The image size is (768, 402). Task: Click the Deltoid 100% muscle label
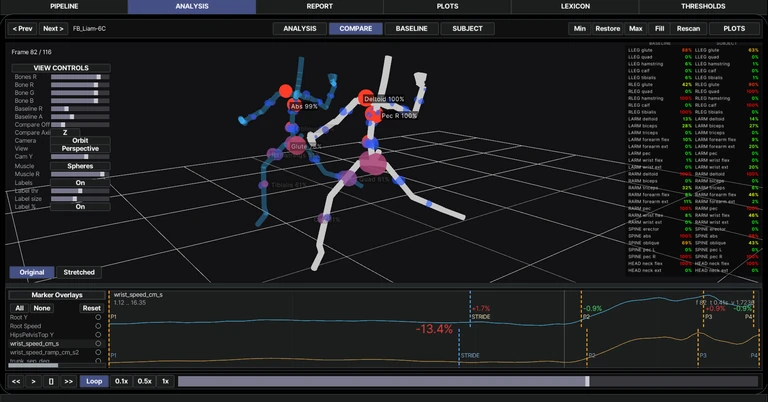click(384, 99)
